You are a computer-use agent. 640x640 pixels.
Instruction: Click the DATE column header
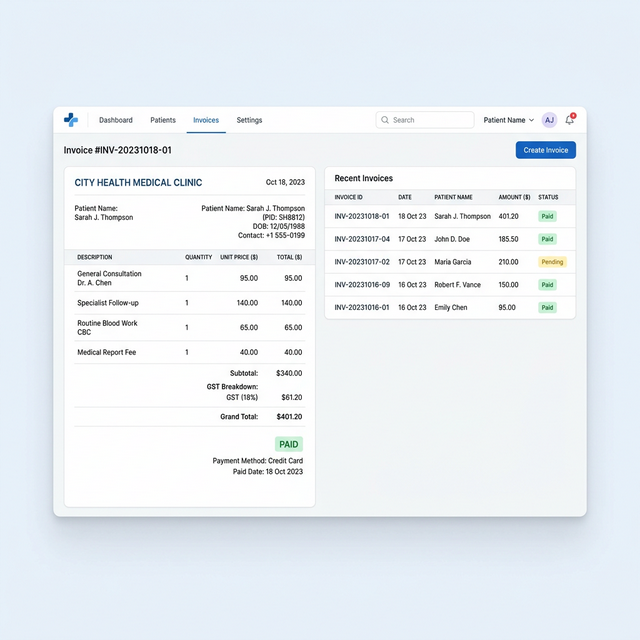(405, 197)
